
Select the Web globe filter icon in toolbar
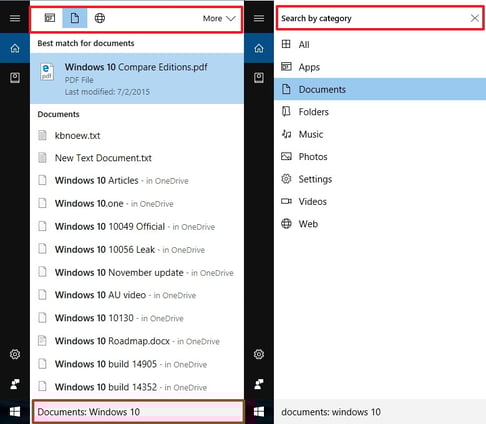pos(100,18)
